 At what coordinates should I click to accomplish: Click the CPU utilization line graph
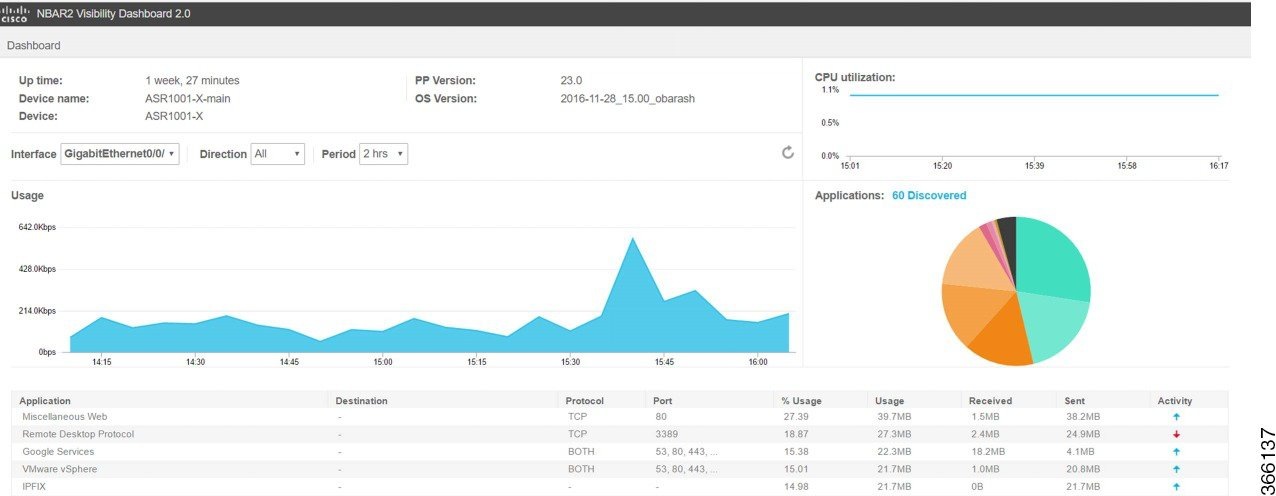1034,95
